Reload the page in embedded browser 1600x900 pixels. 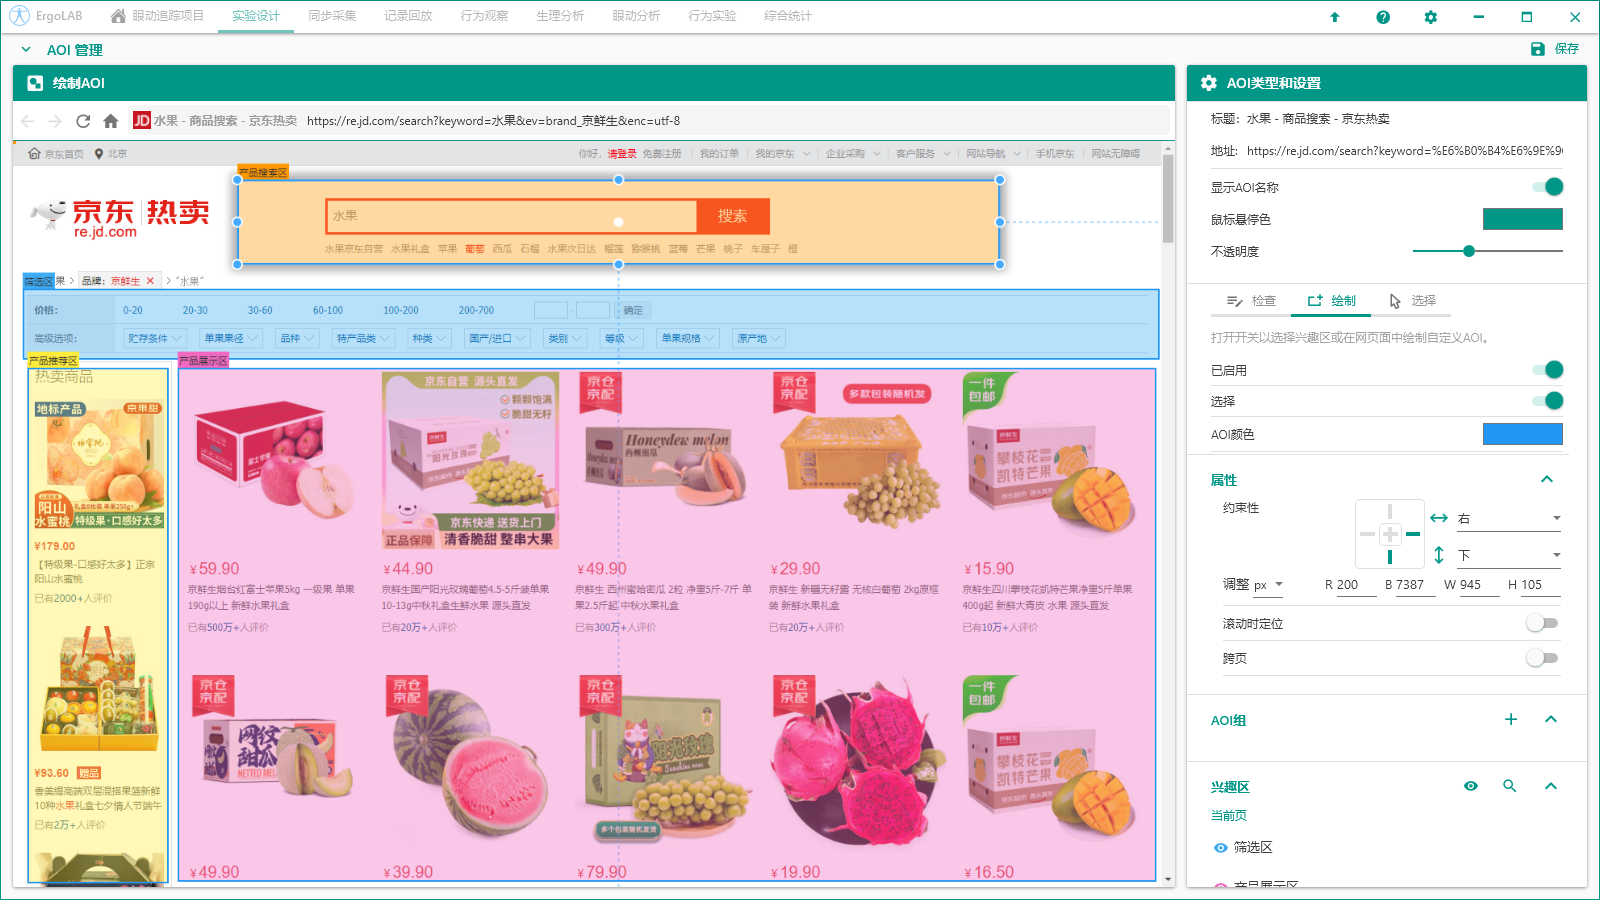point(83,121)
